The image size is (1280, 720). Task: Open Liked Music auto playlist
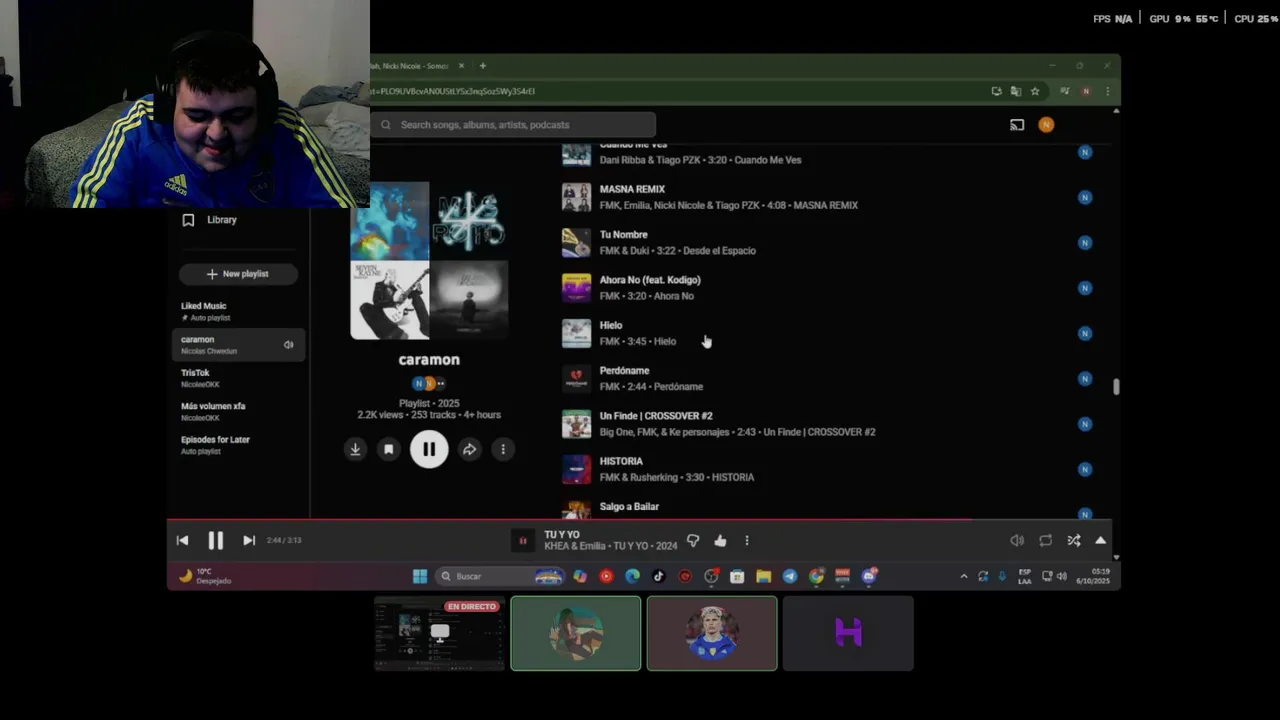pyautogui.click(x=238, y=311)
